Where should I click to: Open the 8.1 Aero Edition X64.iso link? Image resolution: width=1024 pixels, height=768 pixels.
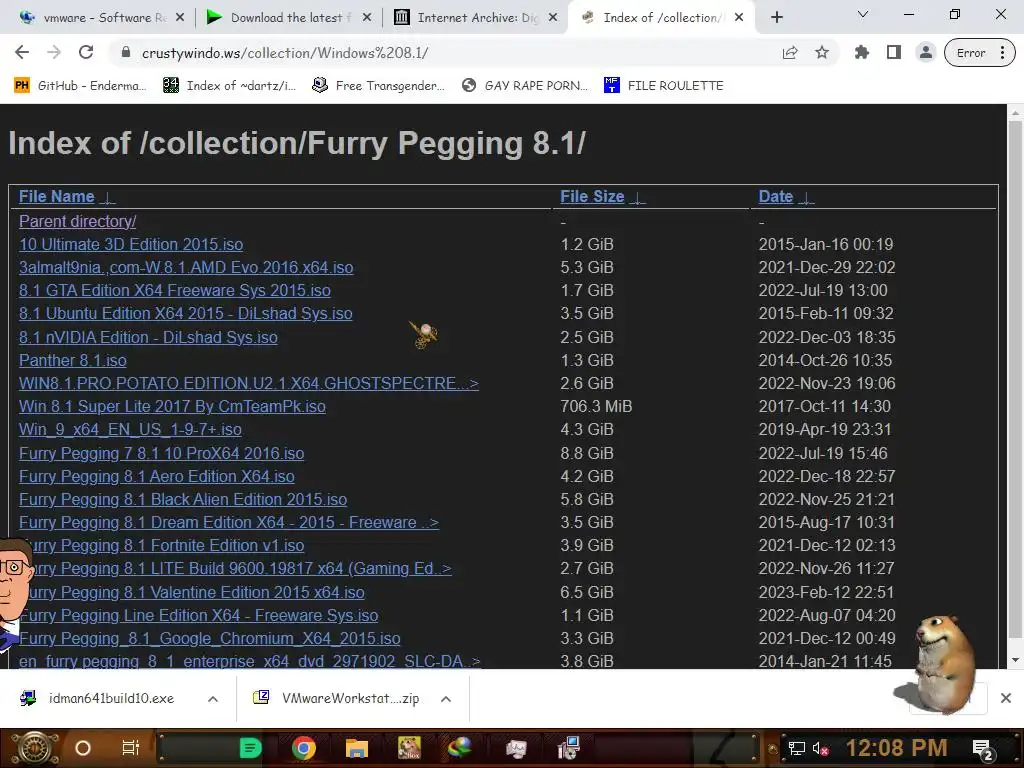point(157,476)
